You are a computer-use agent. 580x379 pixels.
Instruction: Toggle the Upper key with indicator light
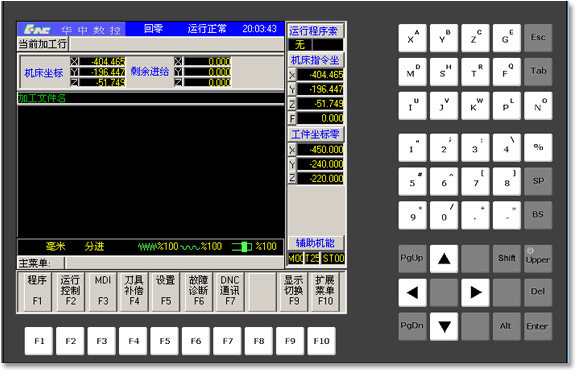pyautogui.click(x=538, y=259)
